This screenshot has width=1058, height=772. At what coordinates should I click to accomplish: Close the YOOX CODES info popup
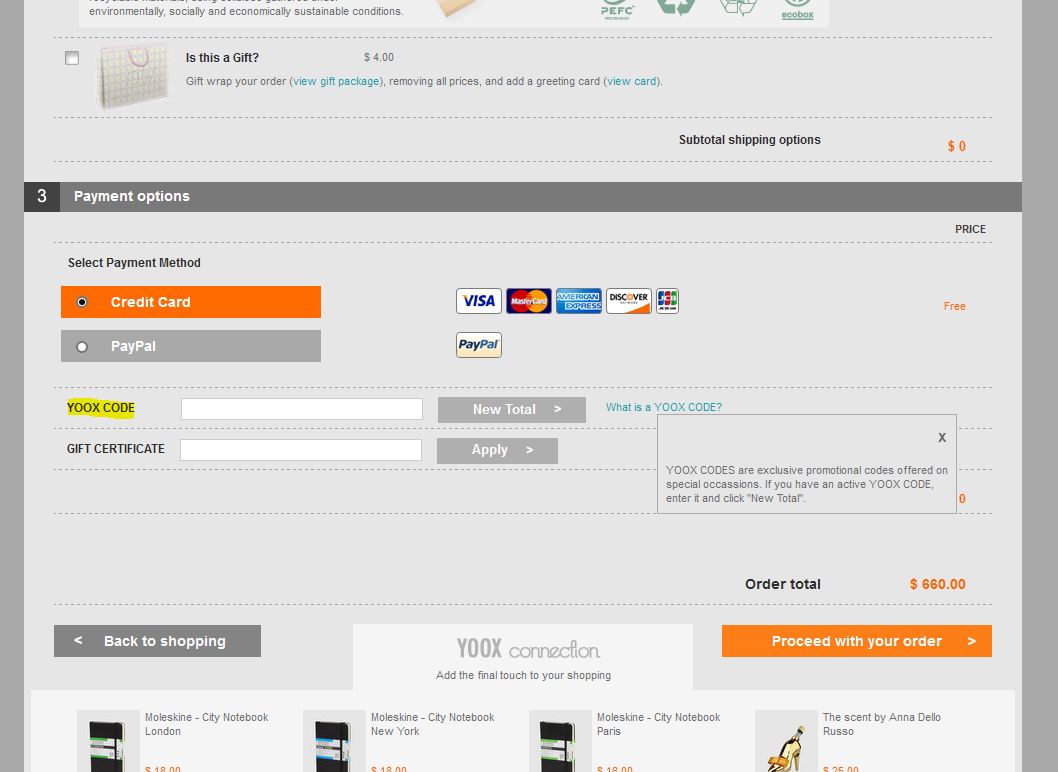click(x=941, y=437)
